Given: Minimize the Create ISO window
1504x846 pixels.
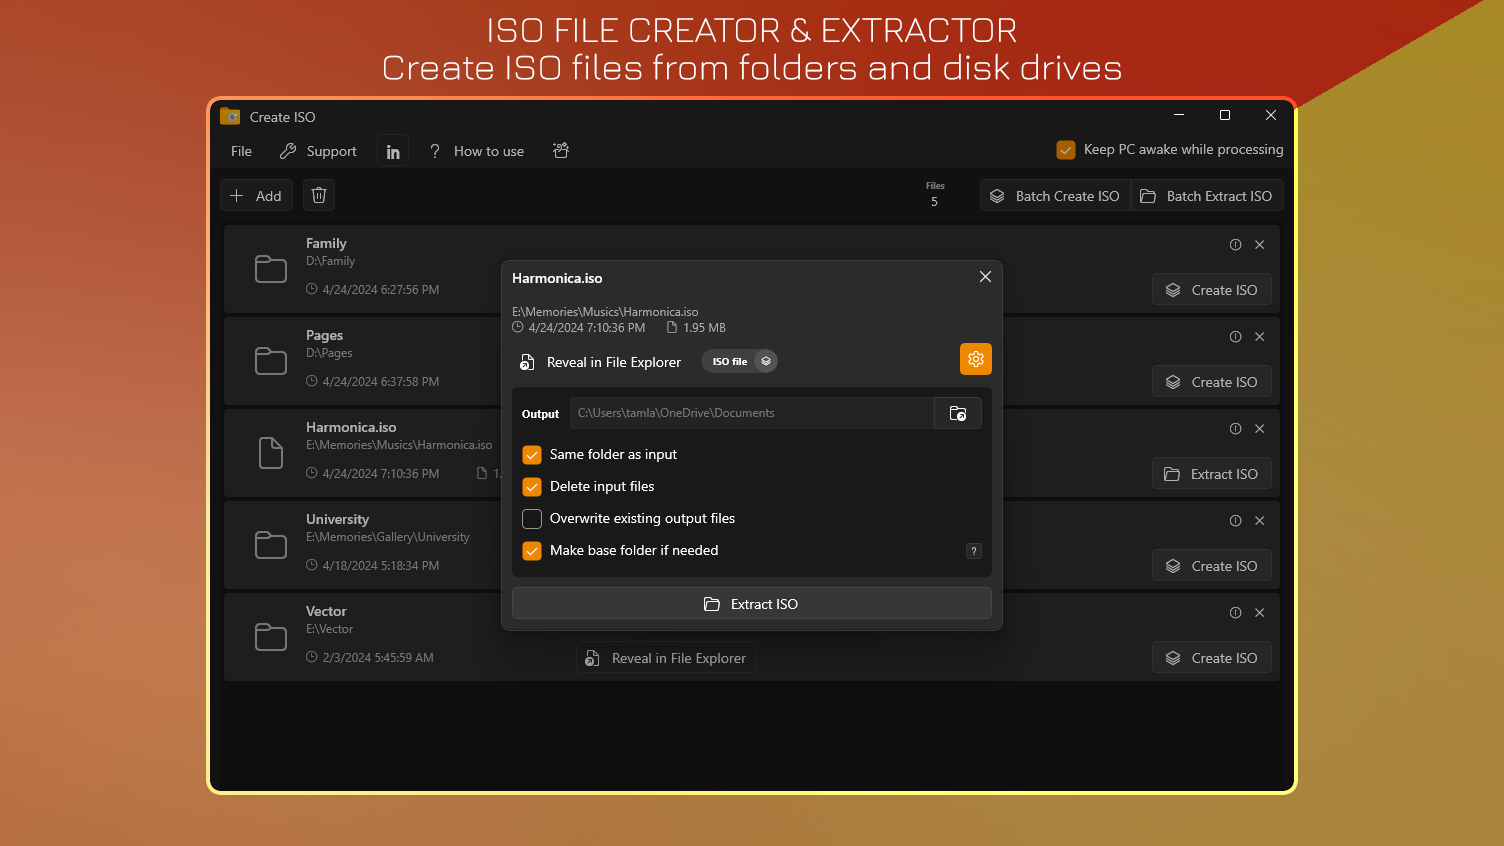Looking at the screenshot, I should pyautogui.click(x=1179, y=115).
